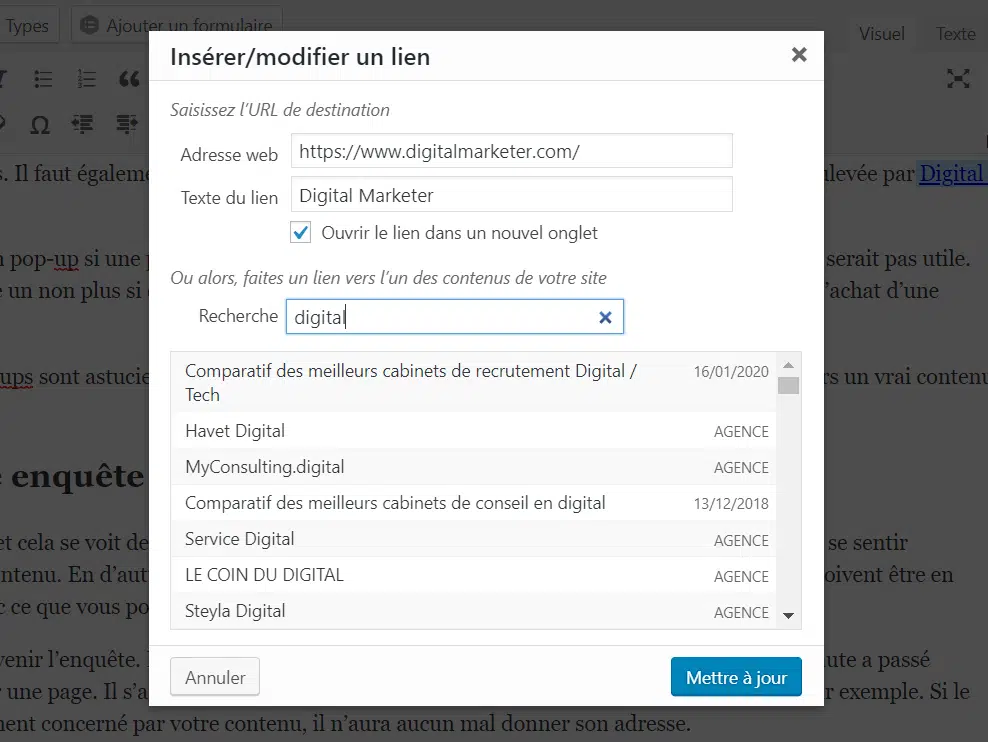Click the increase indent icon
Viewport: 988px width, 742px height.
coord(126,125)
